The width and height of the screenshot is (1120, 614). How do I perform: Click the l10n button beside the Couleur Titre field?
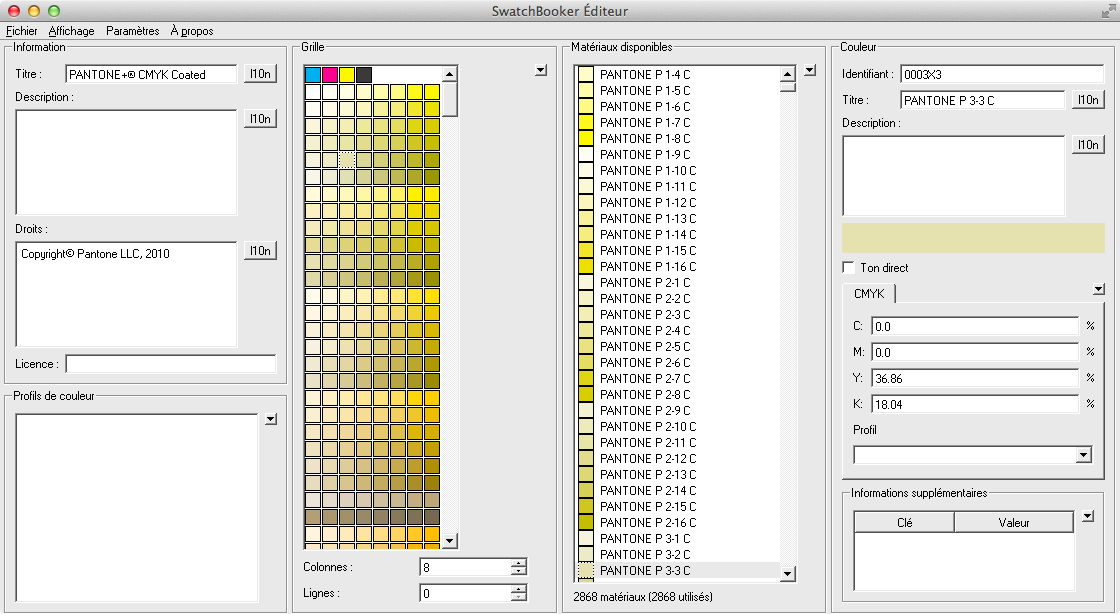pyautogui.click(x=1089, y=100)
